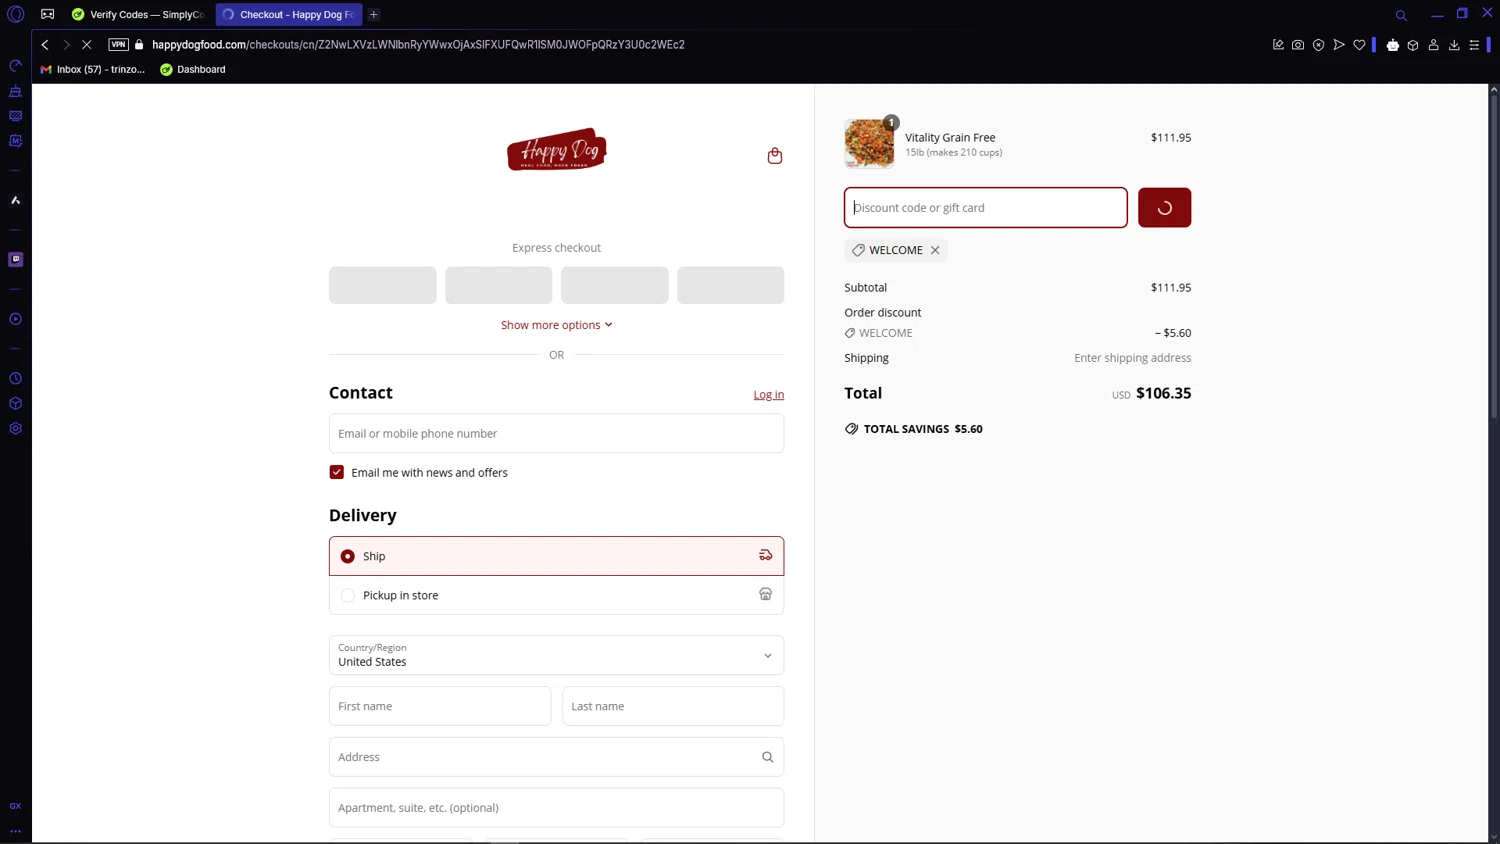Viewport: 1500px width, 844px height.
Task: Click the address search magnifier icon
Action: [768, 757]
